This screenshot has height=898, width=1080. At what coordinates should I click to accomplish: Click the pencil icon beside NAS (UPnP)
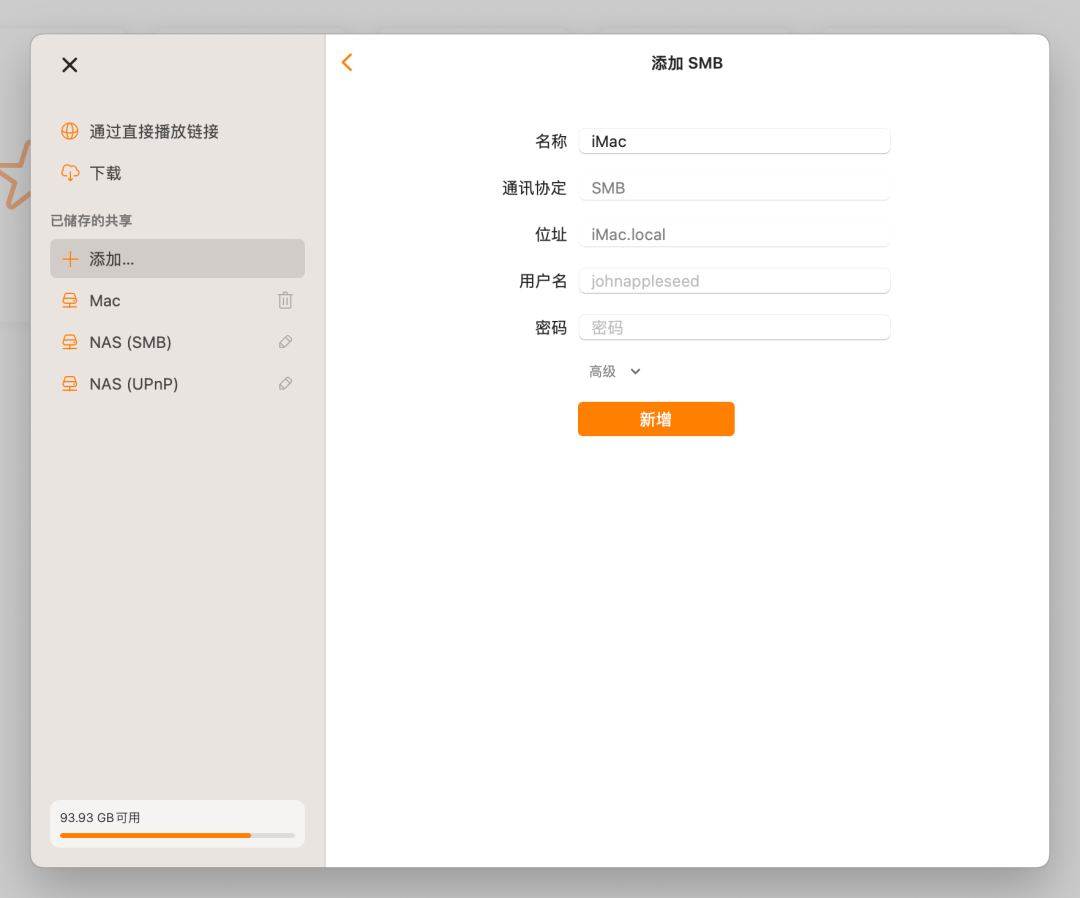(x=285, y=383)
